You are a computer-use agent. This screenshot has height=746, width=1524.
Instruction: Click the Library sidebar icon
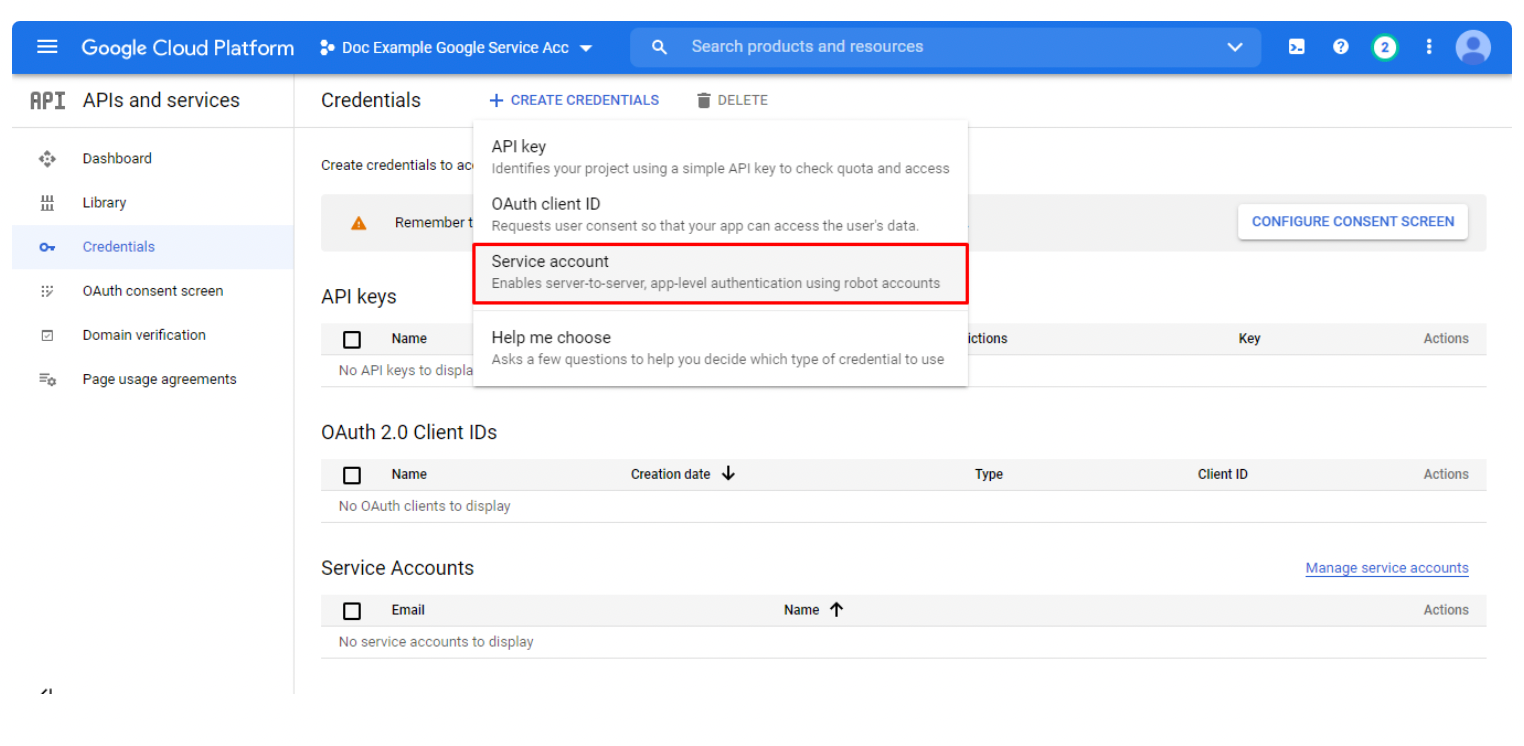coord(47,203)
